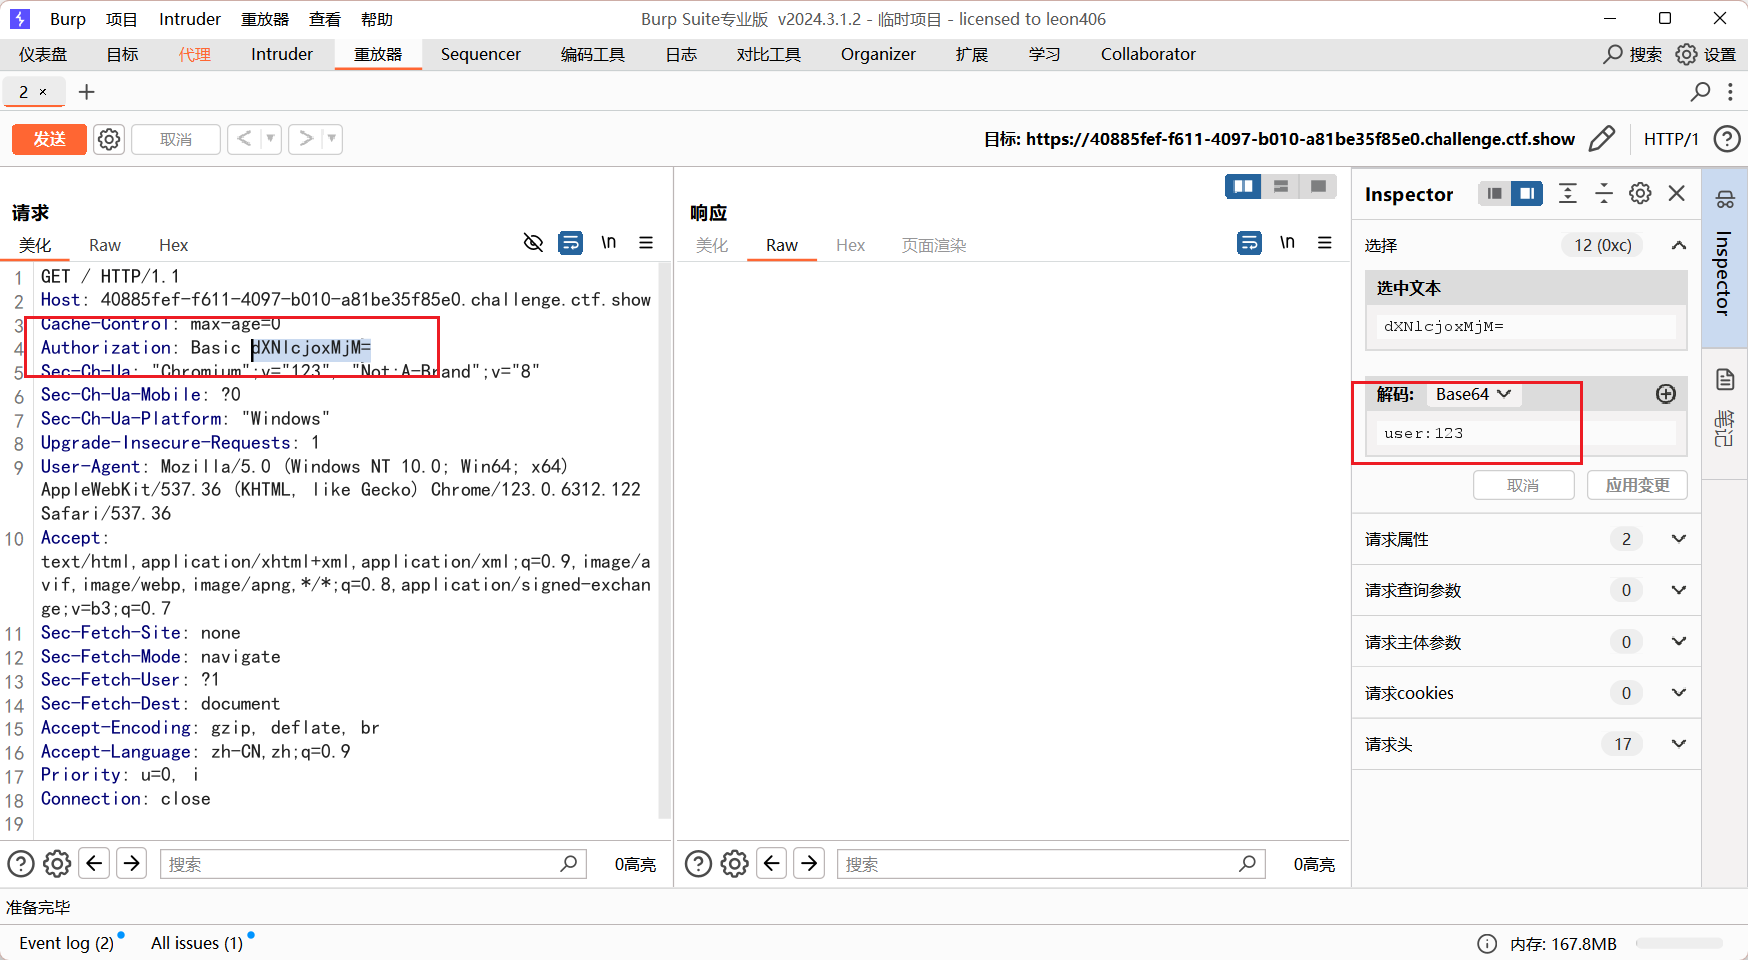Toggle \n newline display in request panel
This screenshot has width=1748, height=960.
click(608, 243)
